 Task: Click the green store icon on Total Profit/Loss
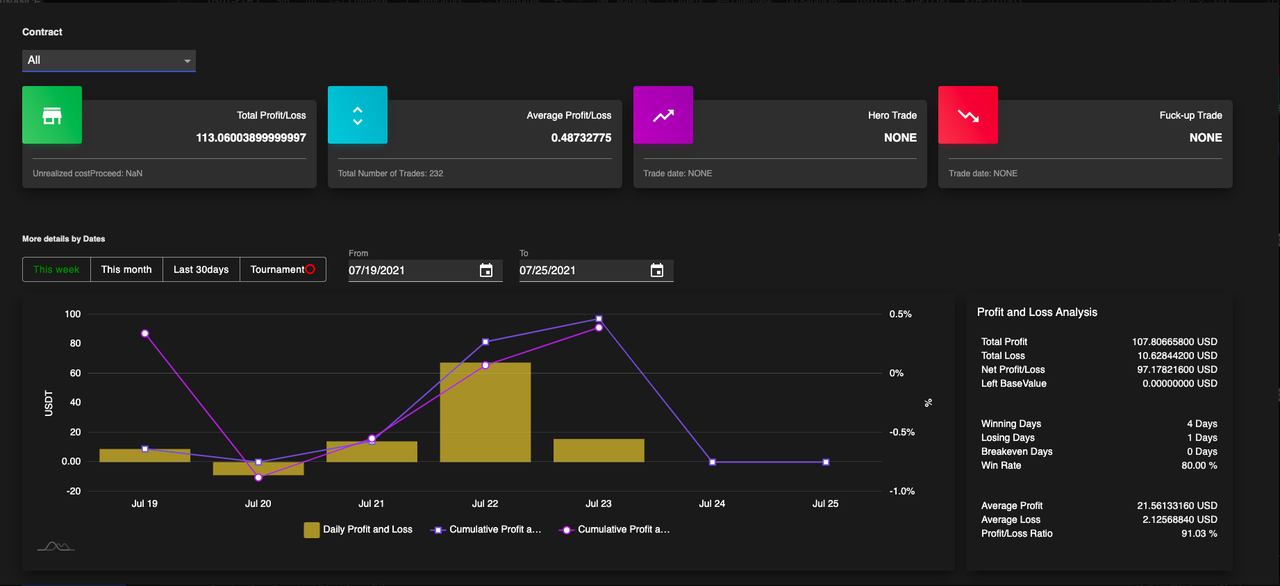tap(52, 115)
